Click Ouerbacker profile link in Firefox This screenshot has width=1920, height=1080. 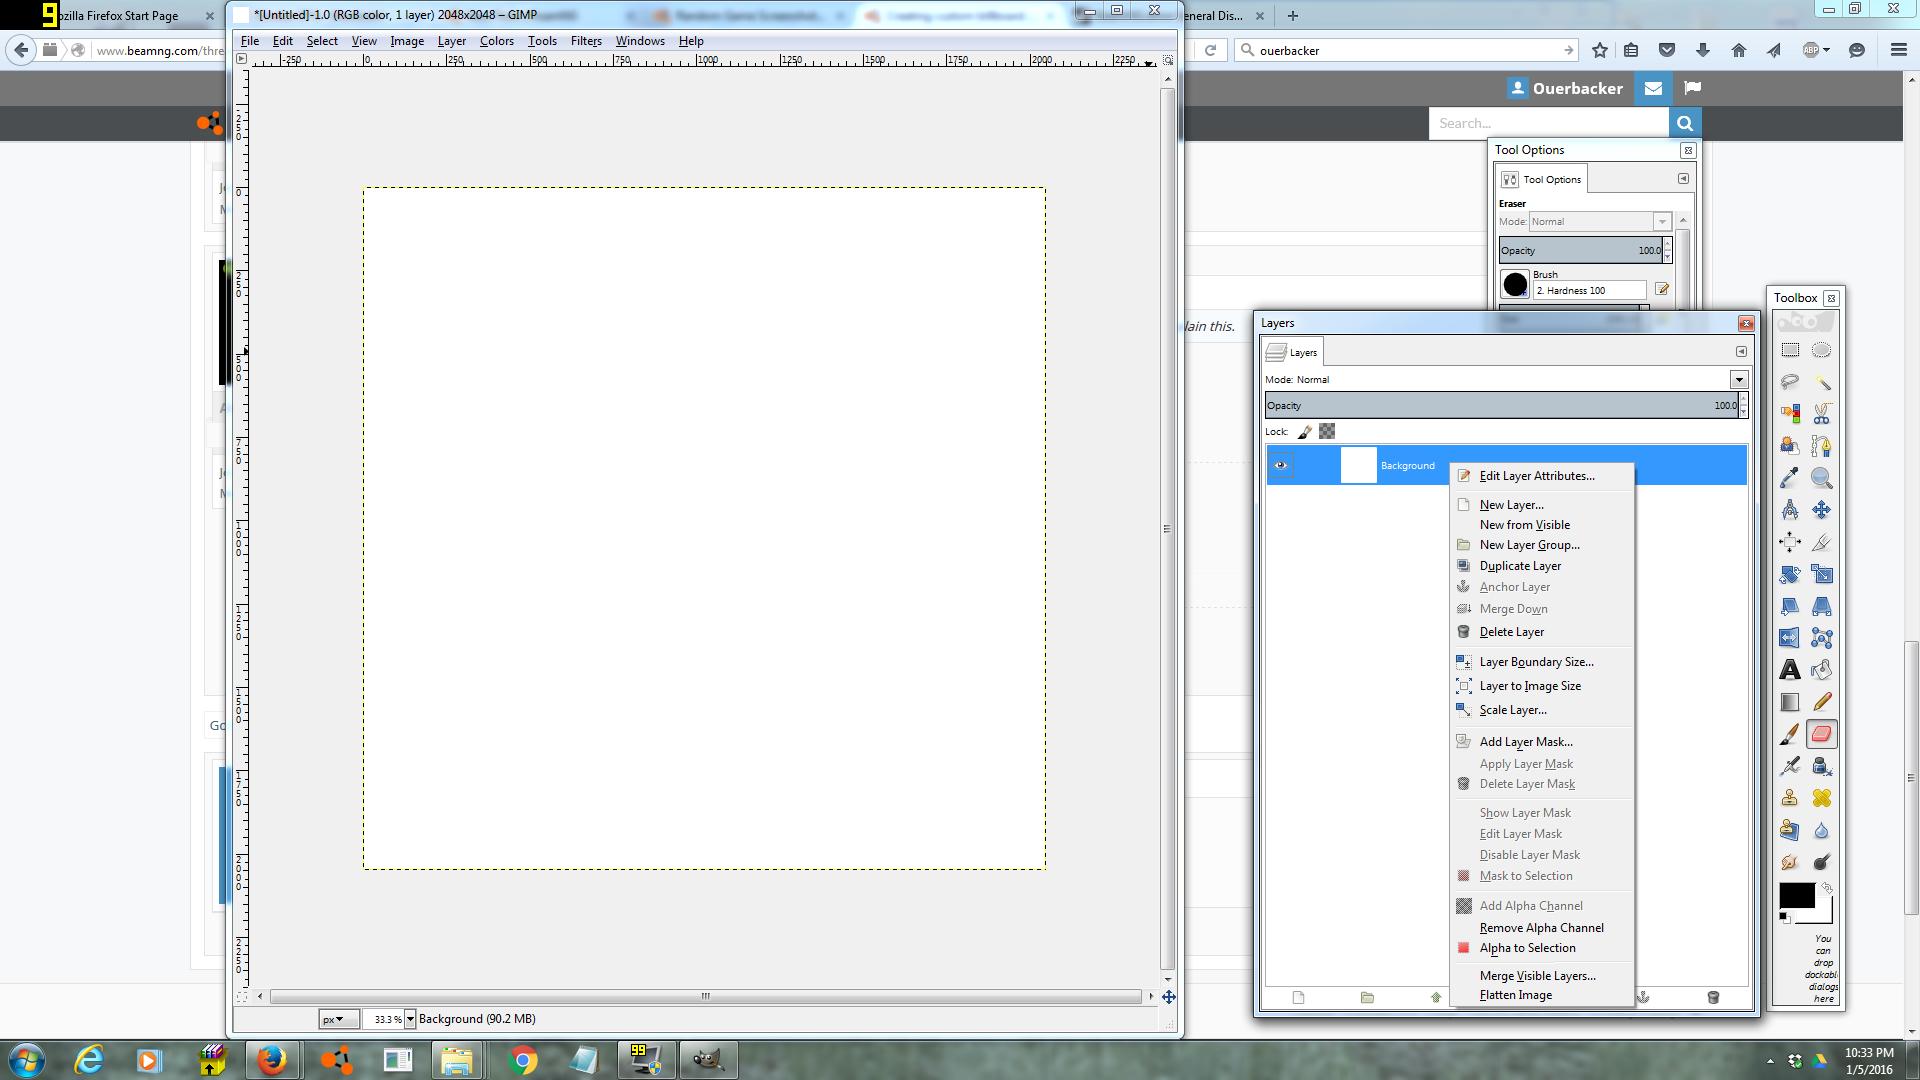click(x=1566, y=88)
